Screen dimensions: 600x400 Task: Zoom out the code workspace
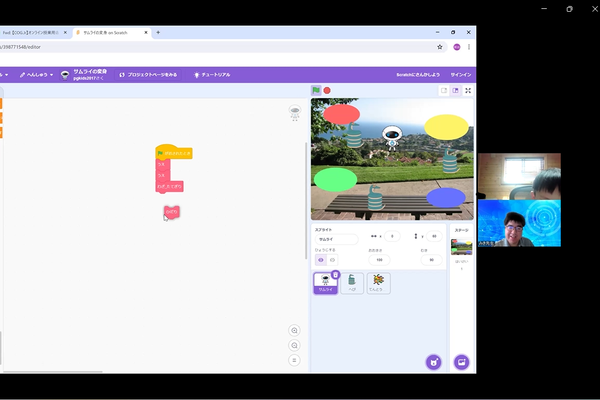click(294, 345)
